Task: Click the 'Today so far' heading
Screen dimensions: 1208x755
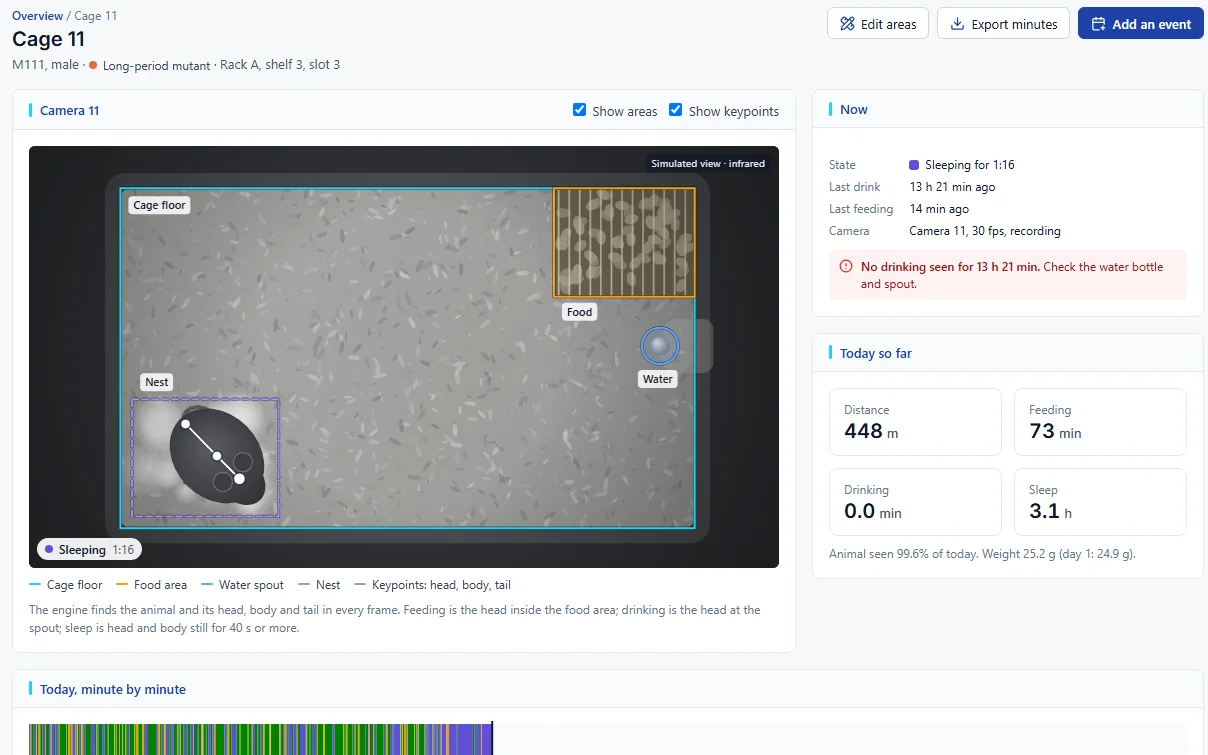Action: (x=876, y=353)
